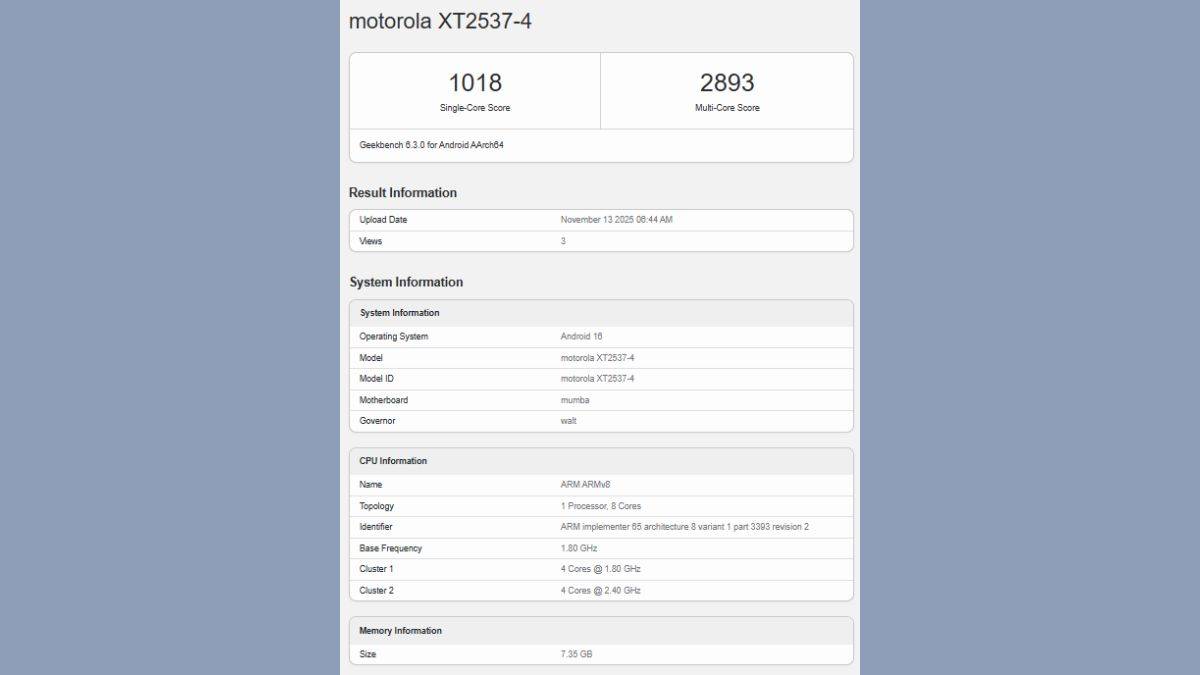
Task: Click the CPU Information table header
Action: [x=393, y=461]
